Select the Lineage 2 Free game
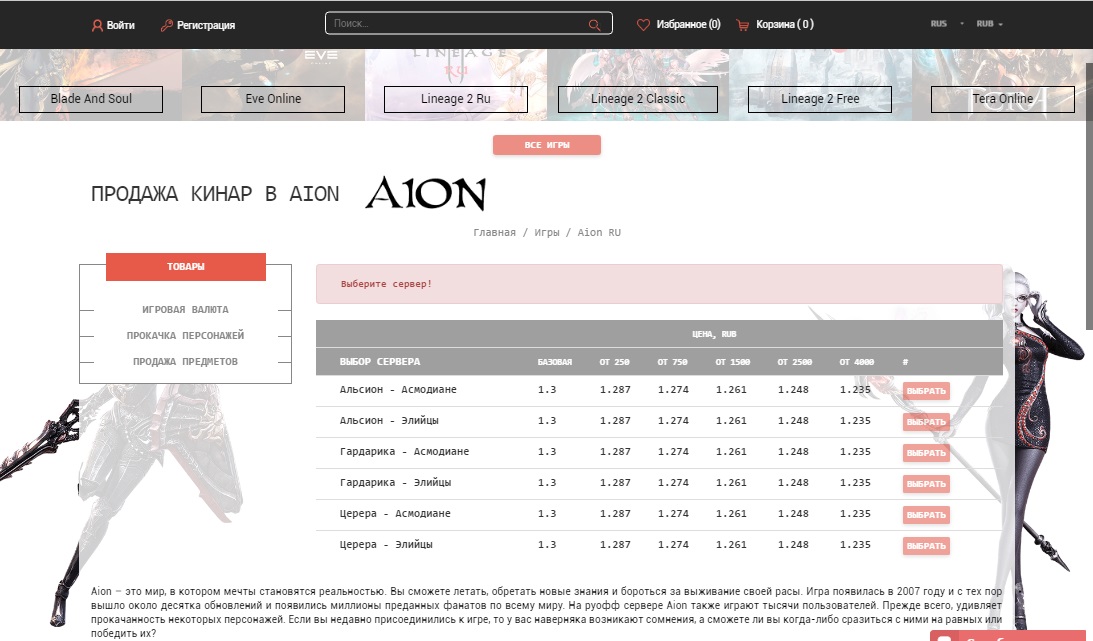1093x641 pixels. (820, 99)
